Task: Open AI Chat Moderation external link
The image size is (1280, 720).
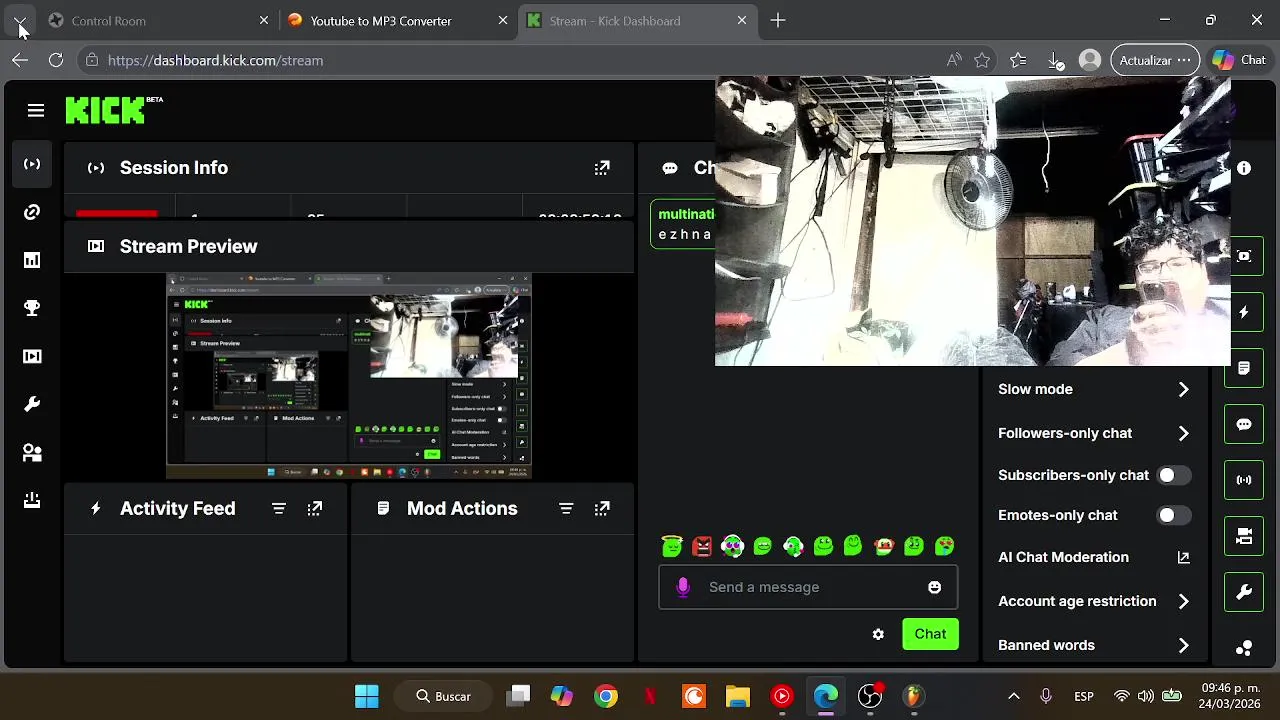Action: click(1184, 557)
